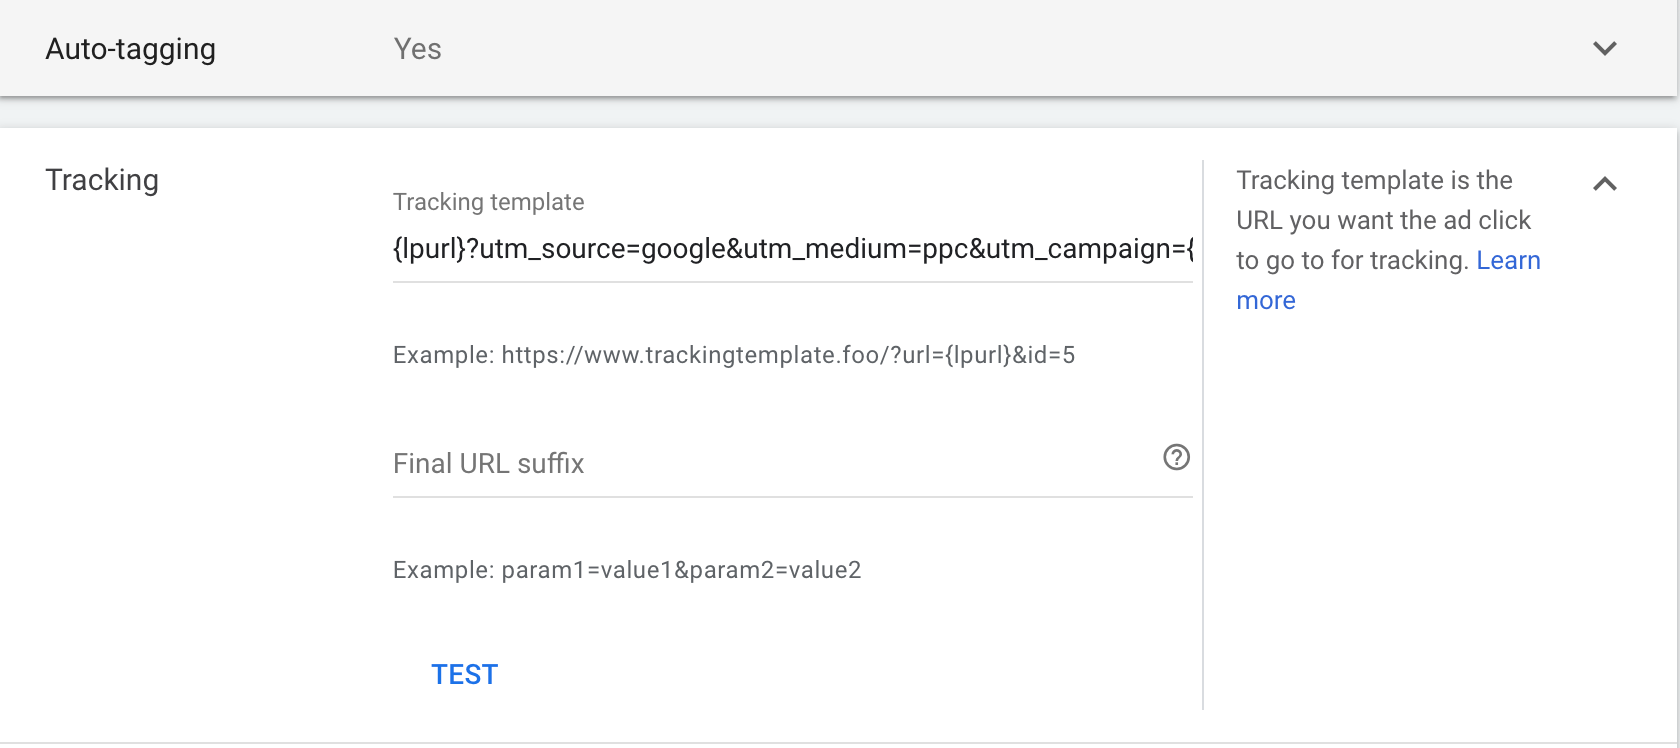Image resolution: width=1680 pixels, height=748 pixels.
Task: Place cursor at {lpurl} start of tracking template
Action: (394, 248)
